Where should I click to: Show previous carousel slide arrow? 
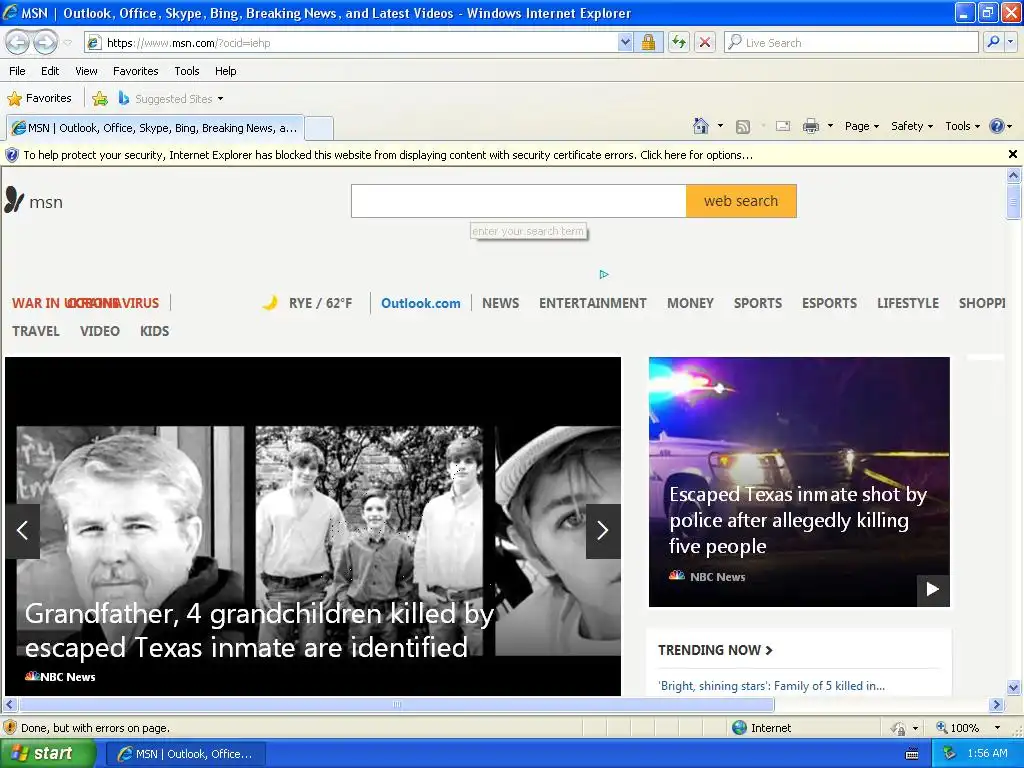[x=23, y=531]
